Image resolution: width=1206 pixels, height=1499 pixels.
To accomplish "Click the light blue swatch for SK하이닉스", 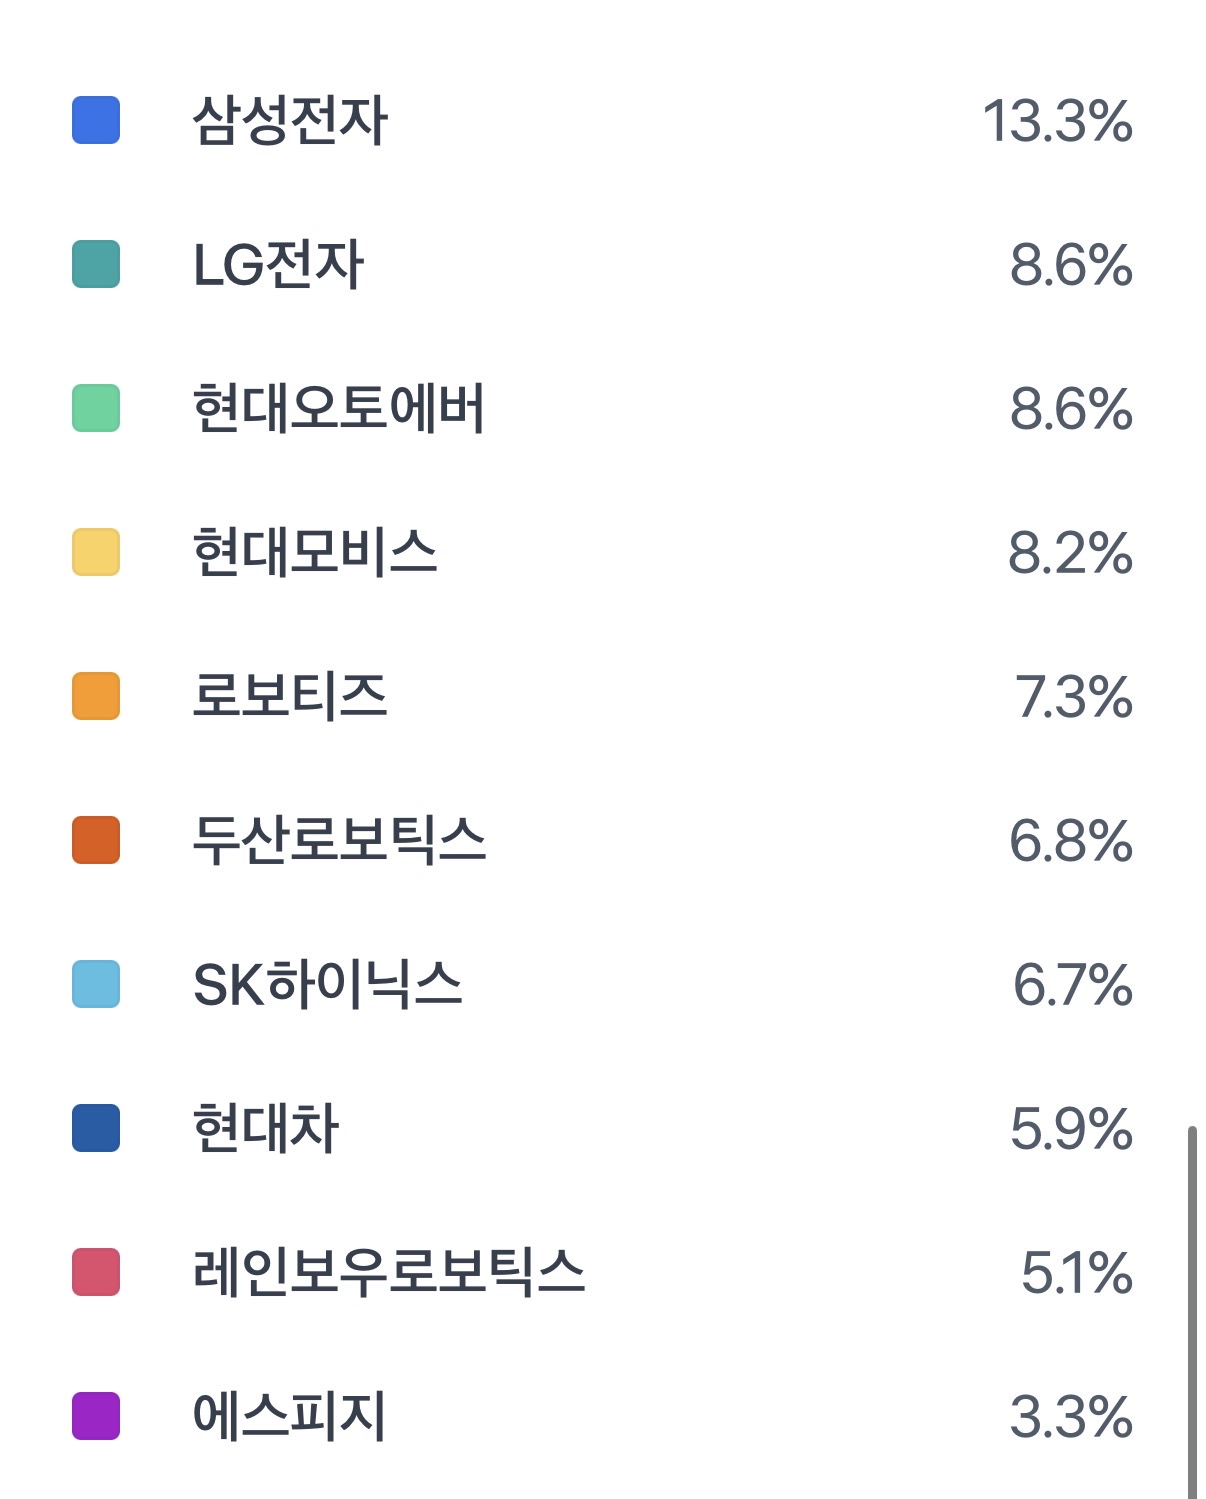I will click(x=96, y=984).
